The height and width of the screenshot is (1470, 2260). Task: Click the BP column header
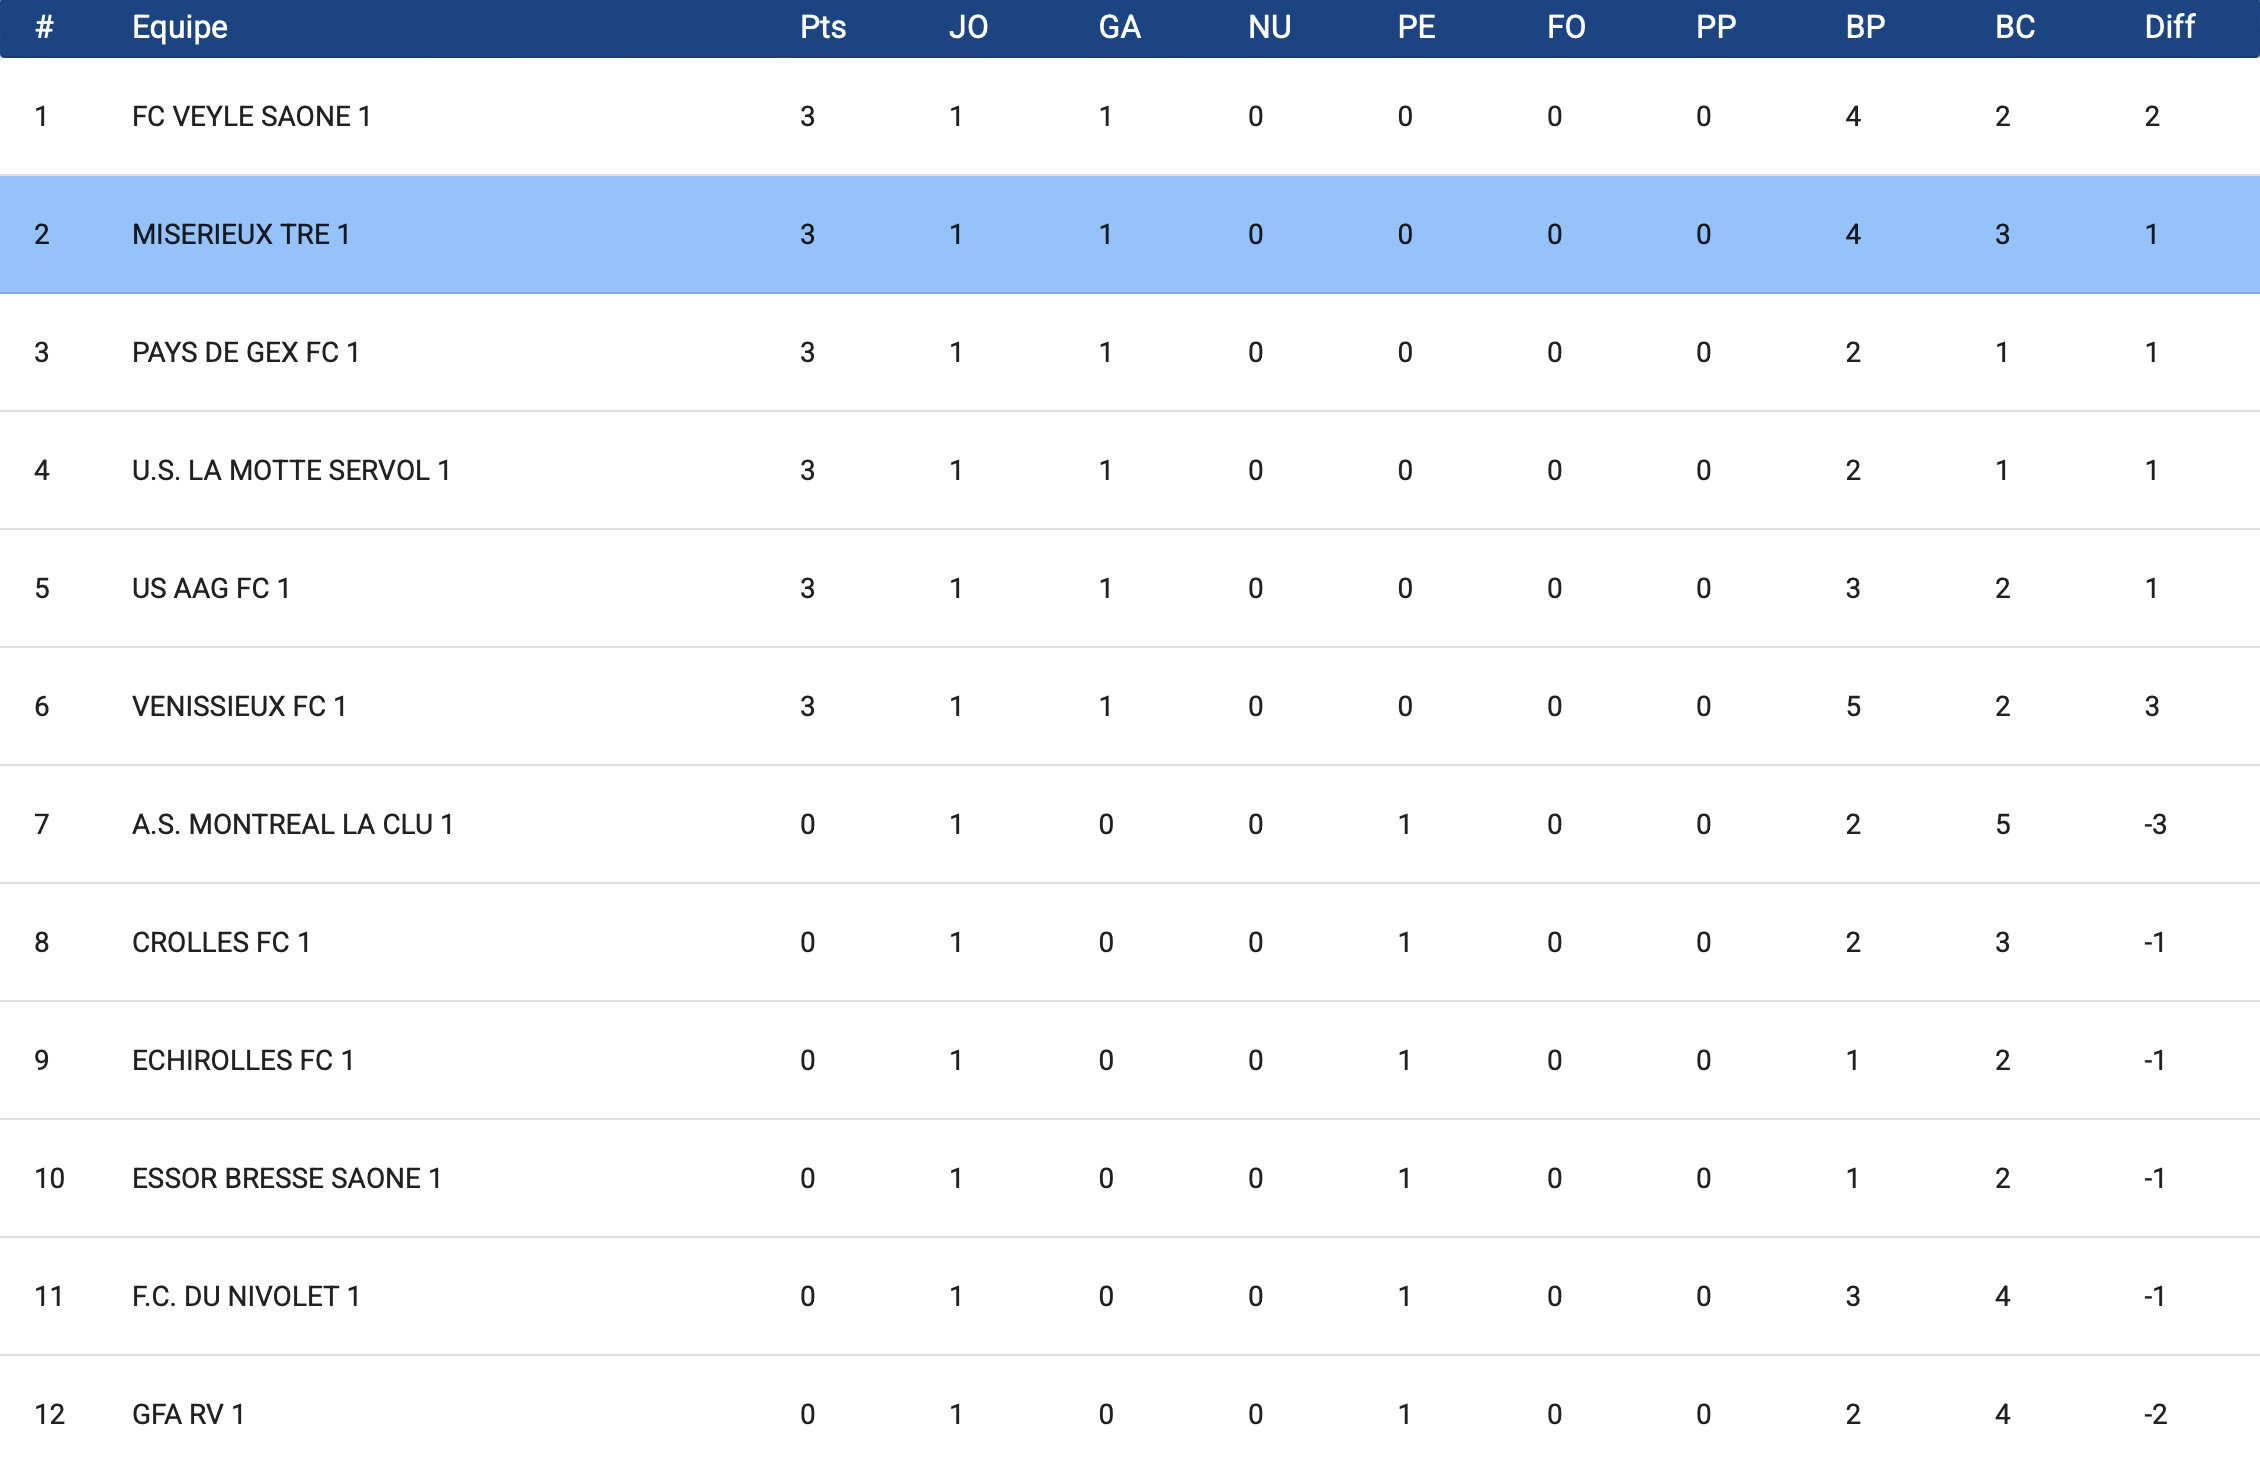[1865, 27]
